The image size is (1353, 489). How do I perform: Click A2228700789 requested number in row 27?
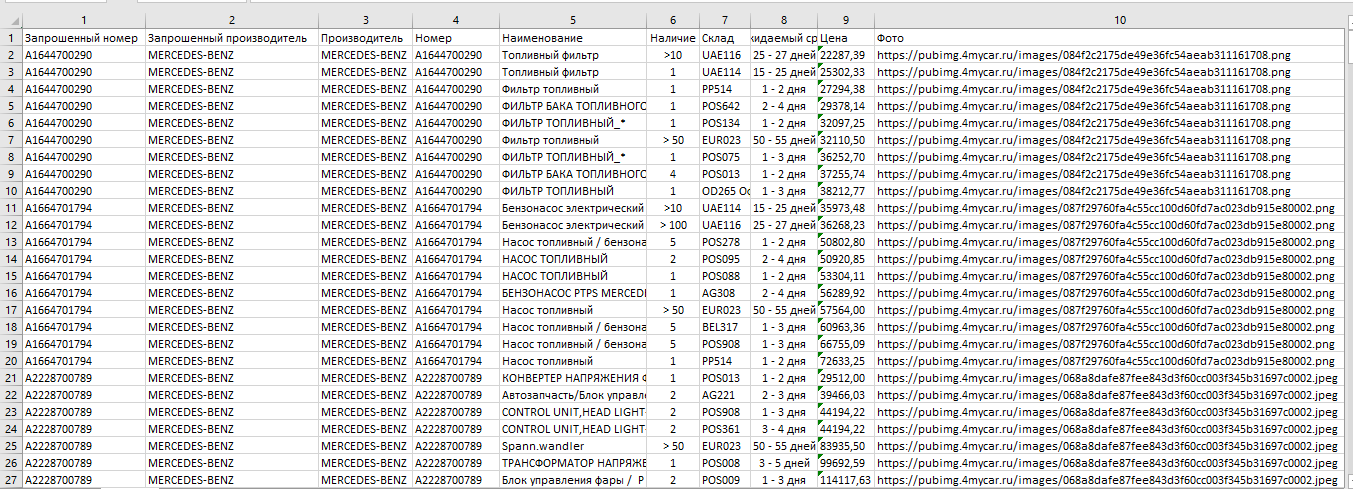click(x=83, y=480)
